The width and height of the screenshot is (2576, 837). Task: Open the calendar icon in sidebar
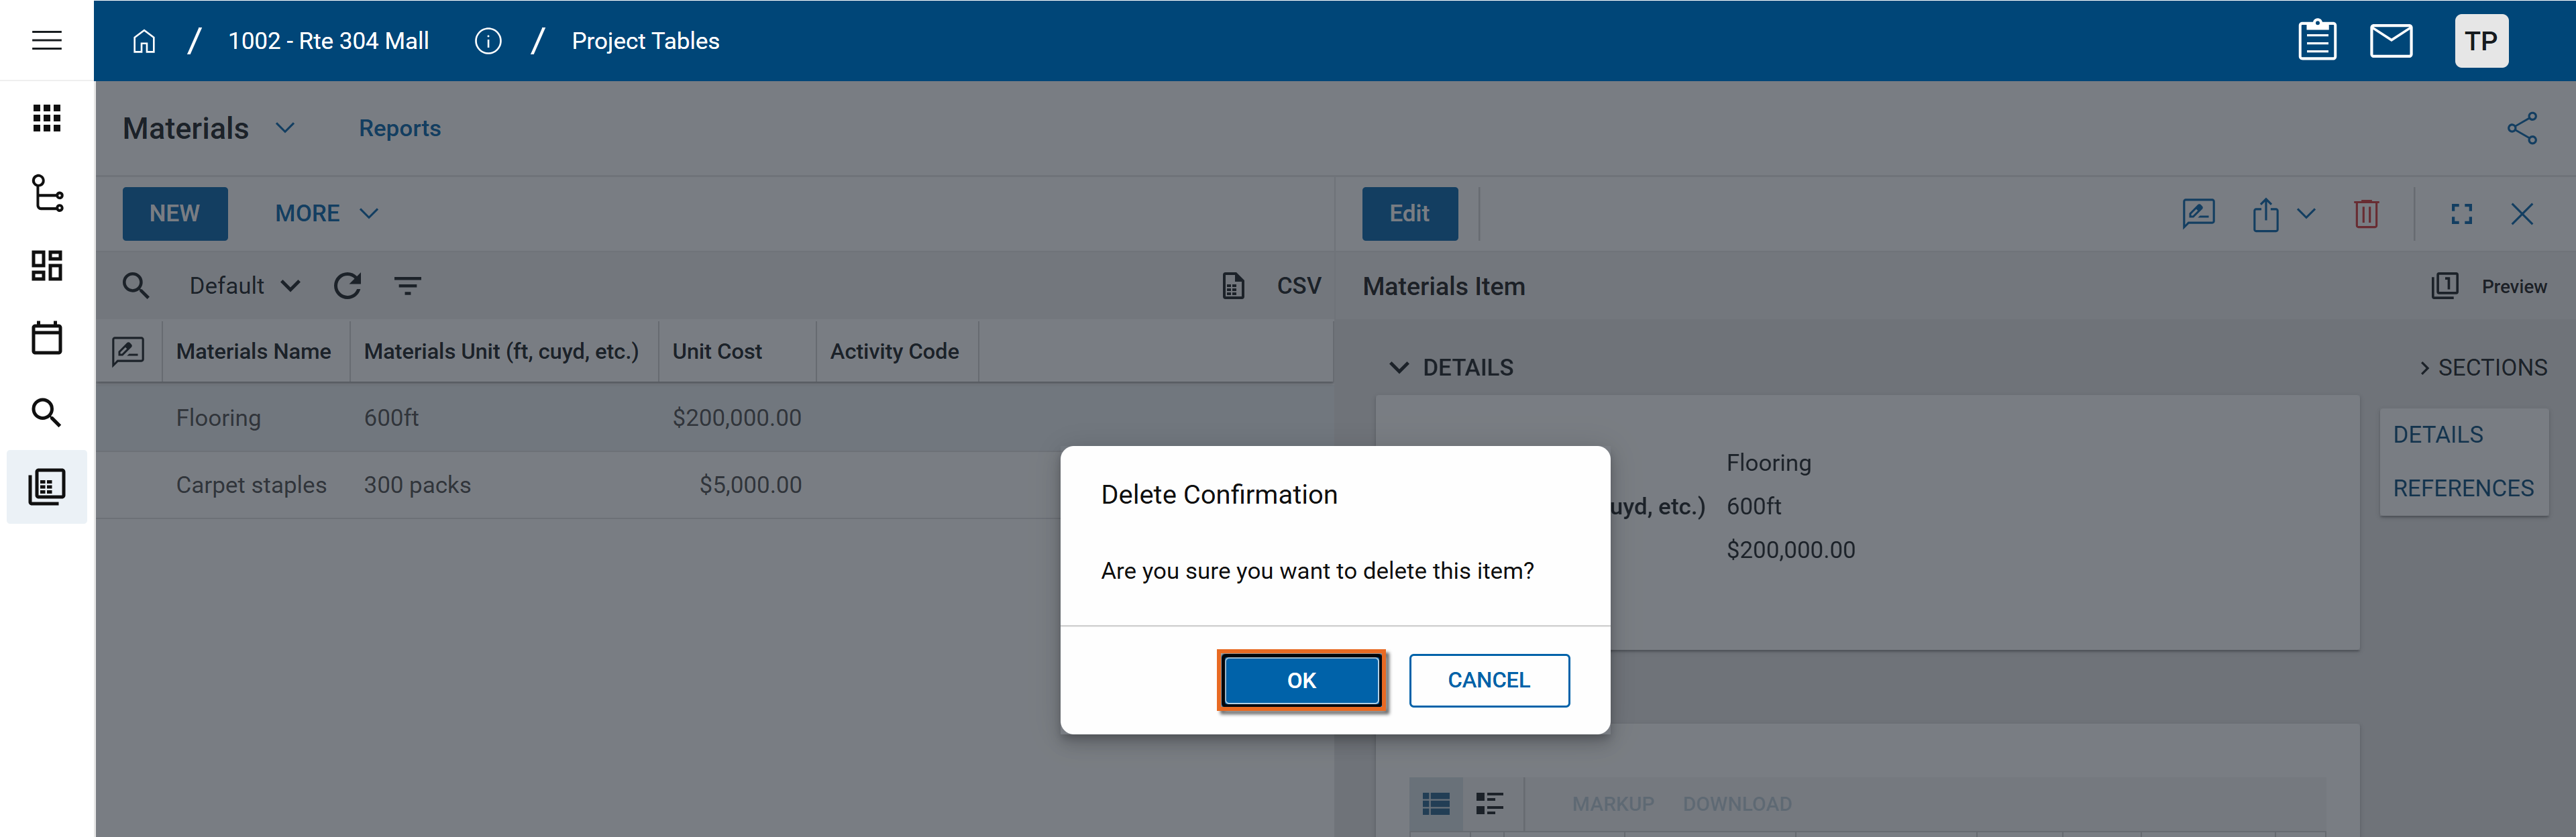pos(46,338)
